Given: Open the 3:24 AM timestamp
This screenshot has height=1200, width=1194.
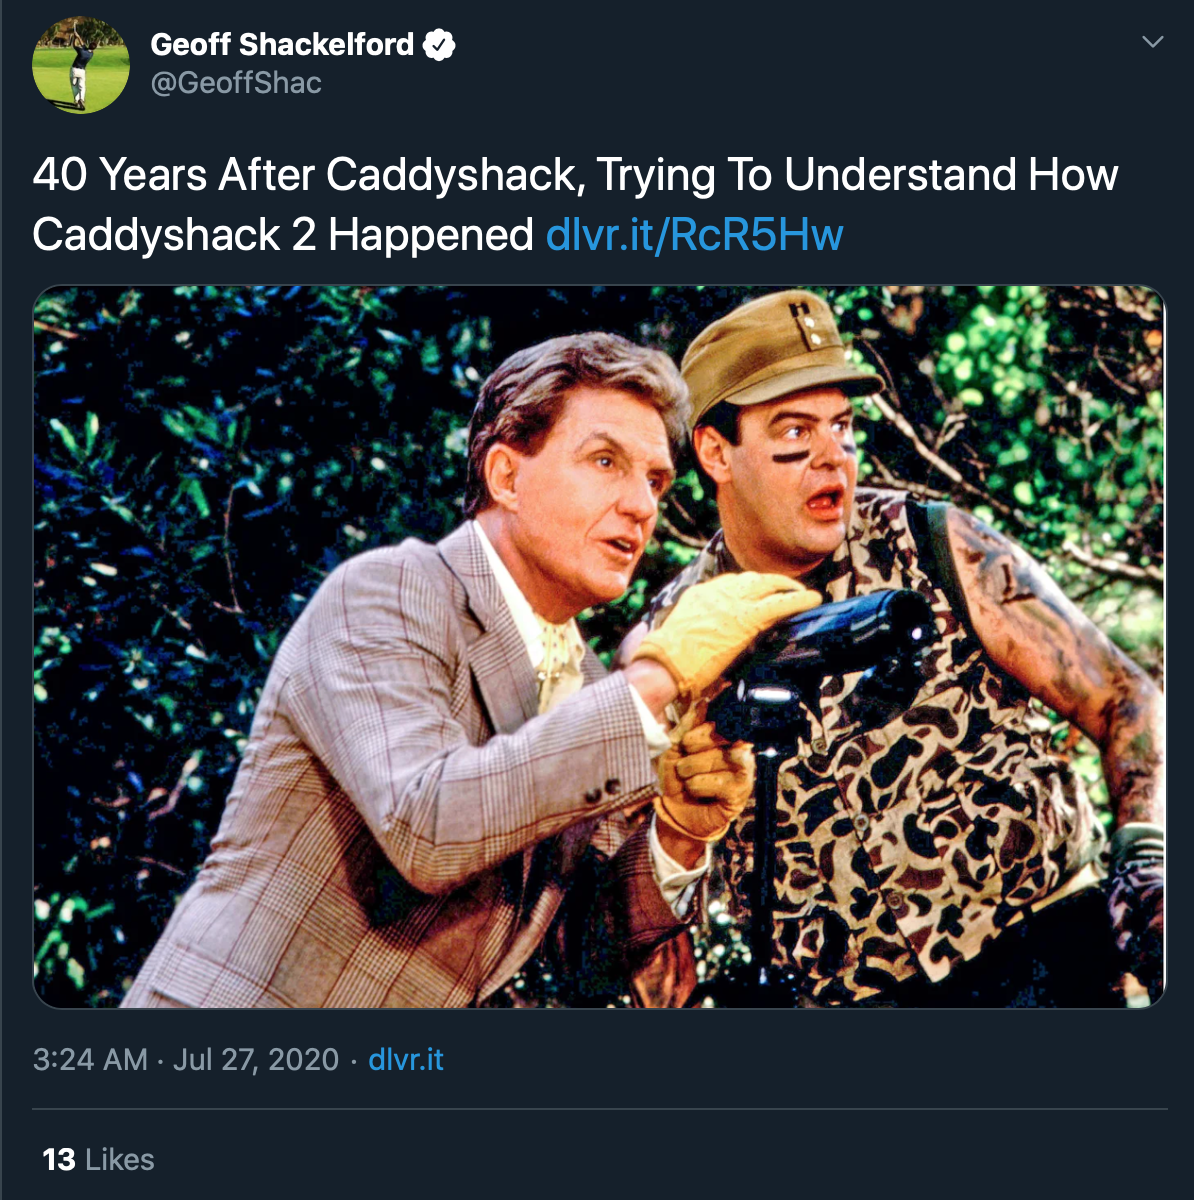Looking at the screenshot, I should pos(90,1059).
